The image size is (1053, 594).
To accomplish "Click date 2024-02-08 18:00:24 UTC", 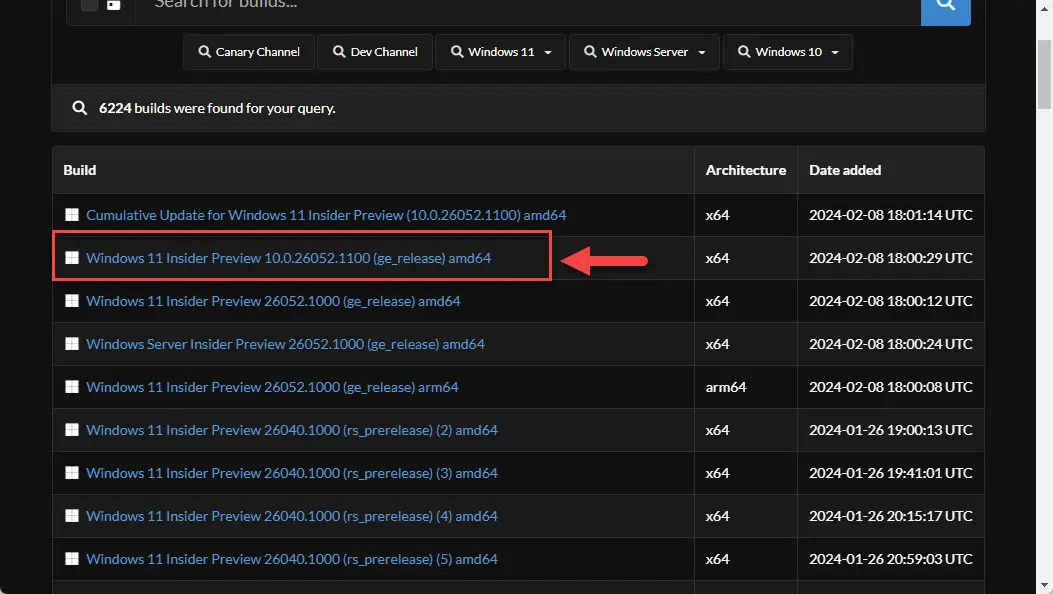I will point(890,344).
